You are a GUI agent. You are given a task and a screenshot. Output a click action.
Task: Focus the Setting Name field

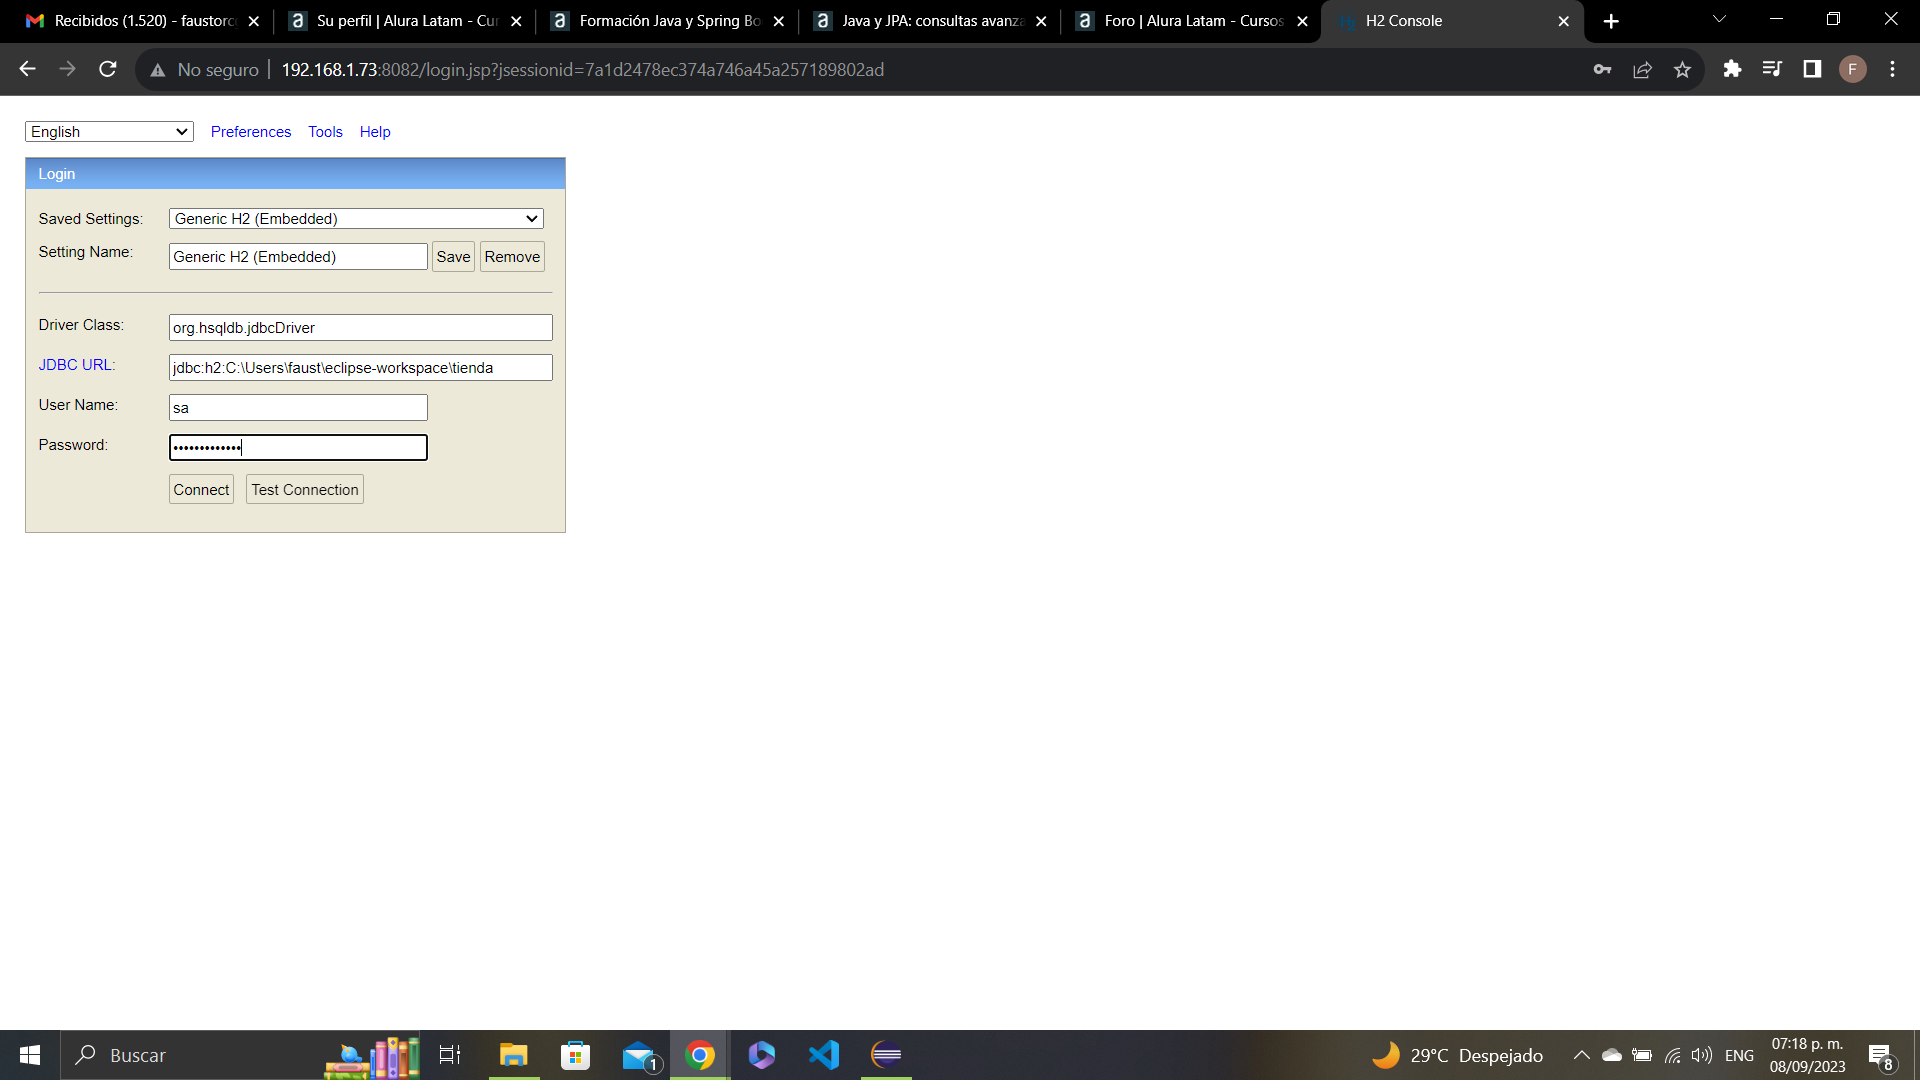tap(298, 257)
